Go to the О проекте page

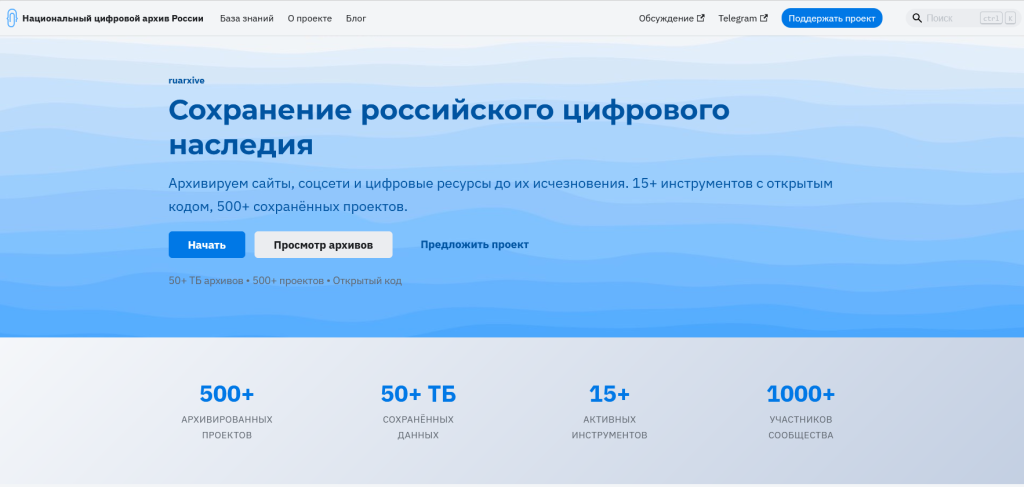[x=310, y=18]
